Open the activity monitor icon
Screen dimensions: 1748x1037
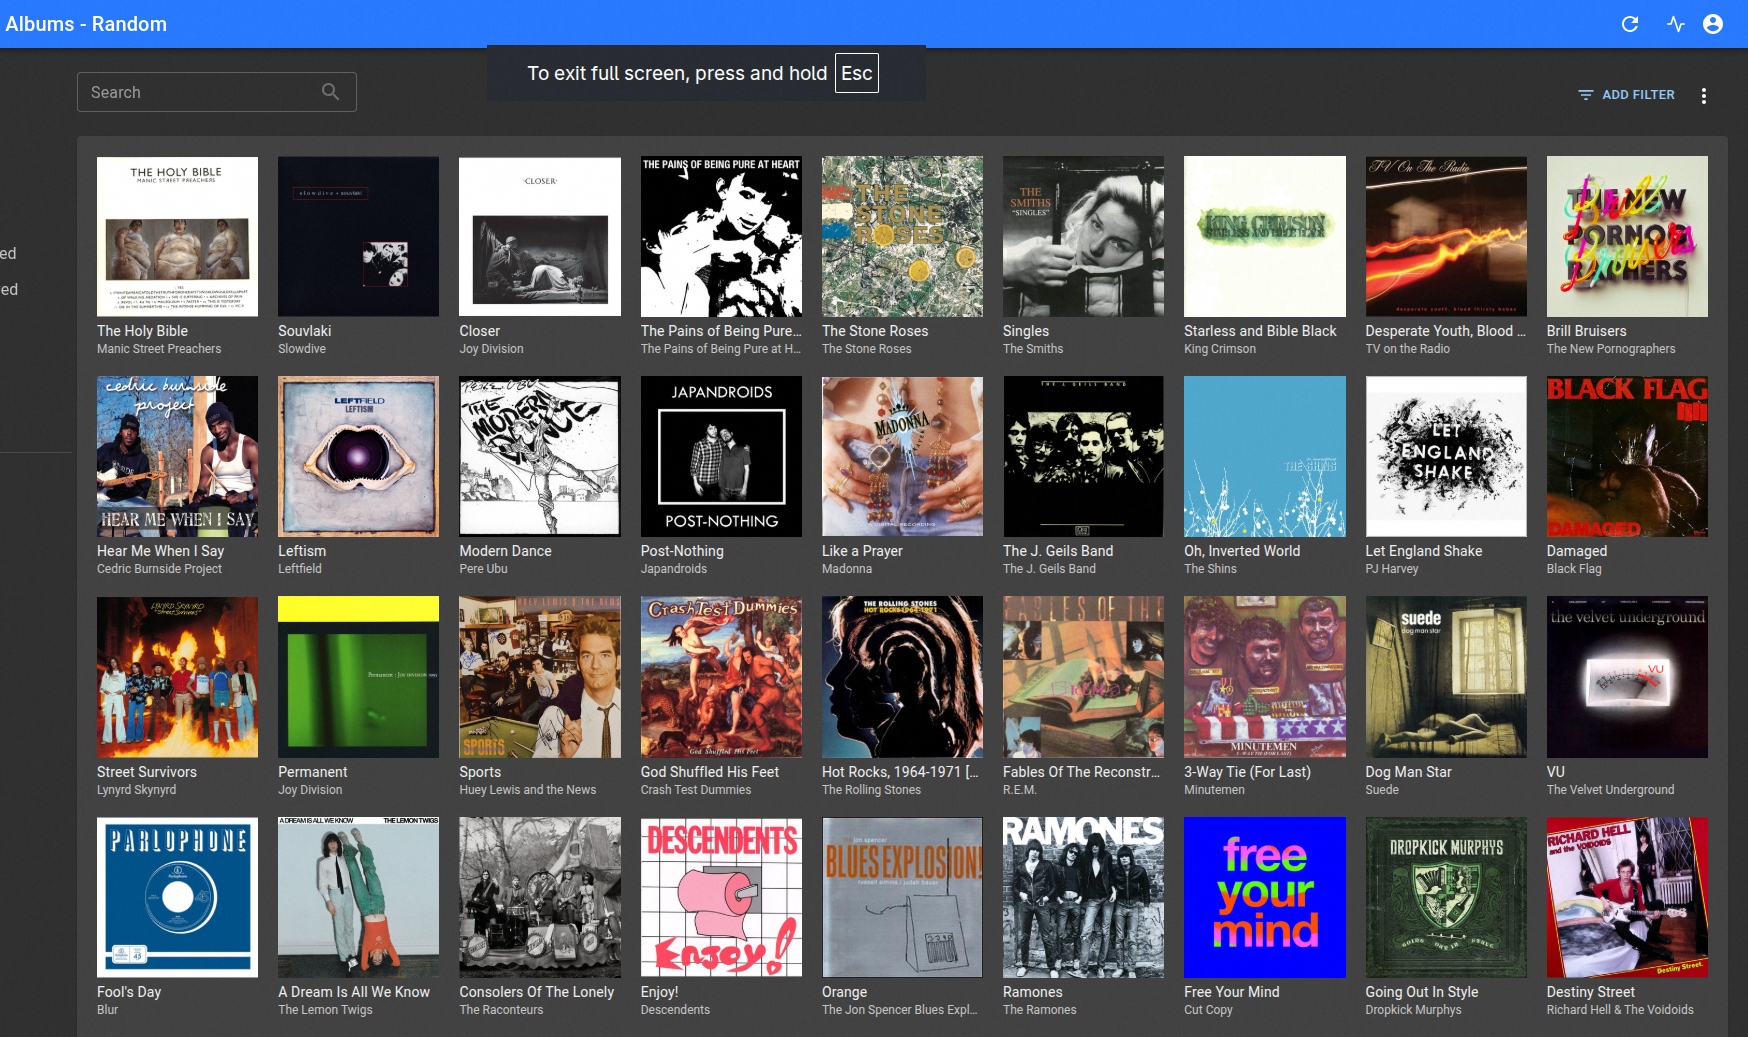pyautogui.click(x=1676, y=24)
